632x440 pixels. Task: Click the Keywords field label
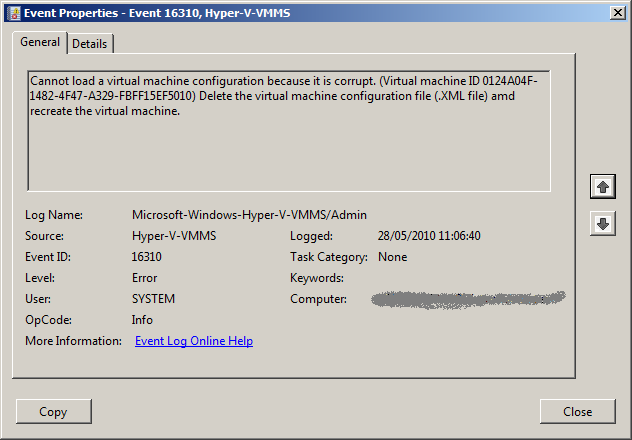(x=317, y=278)
